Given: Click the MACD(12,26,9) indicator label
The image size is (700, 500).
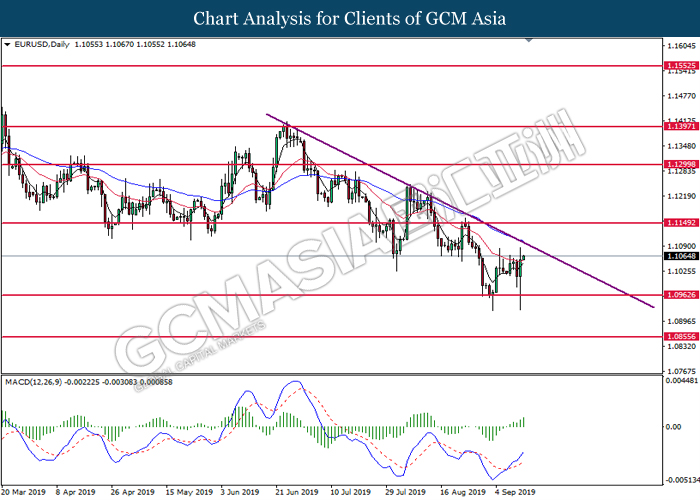Looking at the screenshot, I should 34,382.
